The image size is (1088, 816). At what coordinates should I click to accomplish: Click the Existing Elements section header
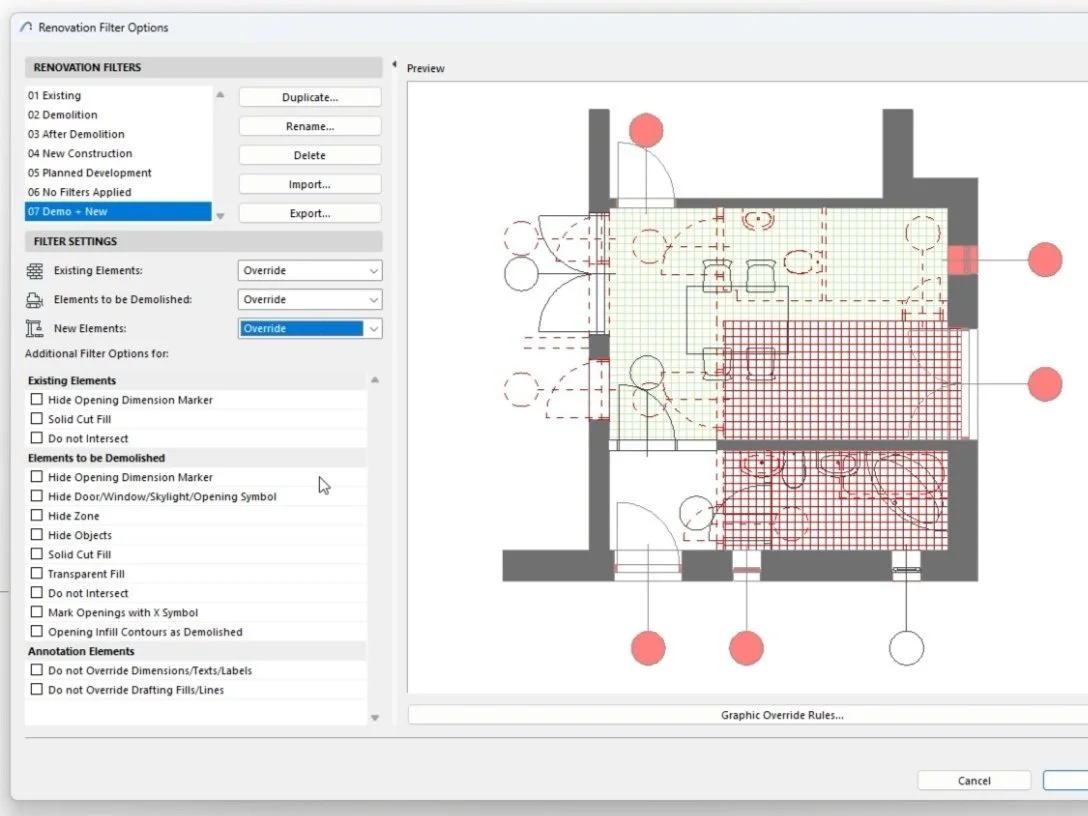(196, 380)
